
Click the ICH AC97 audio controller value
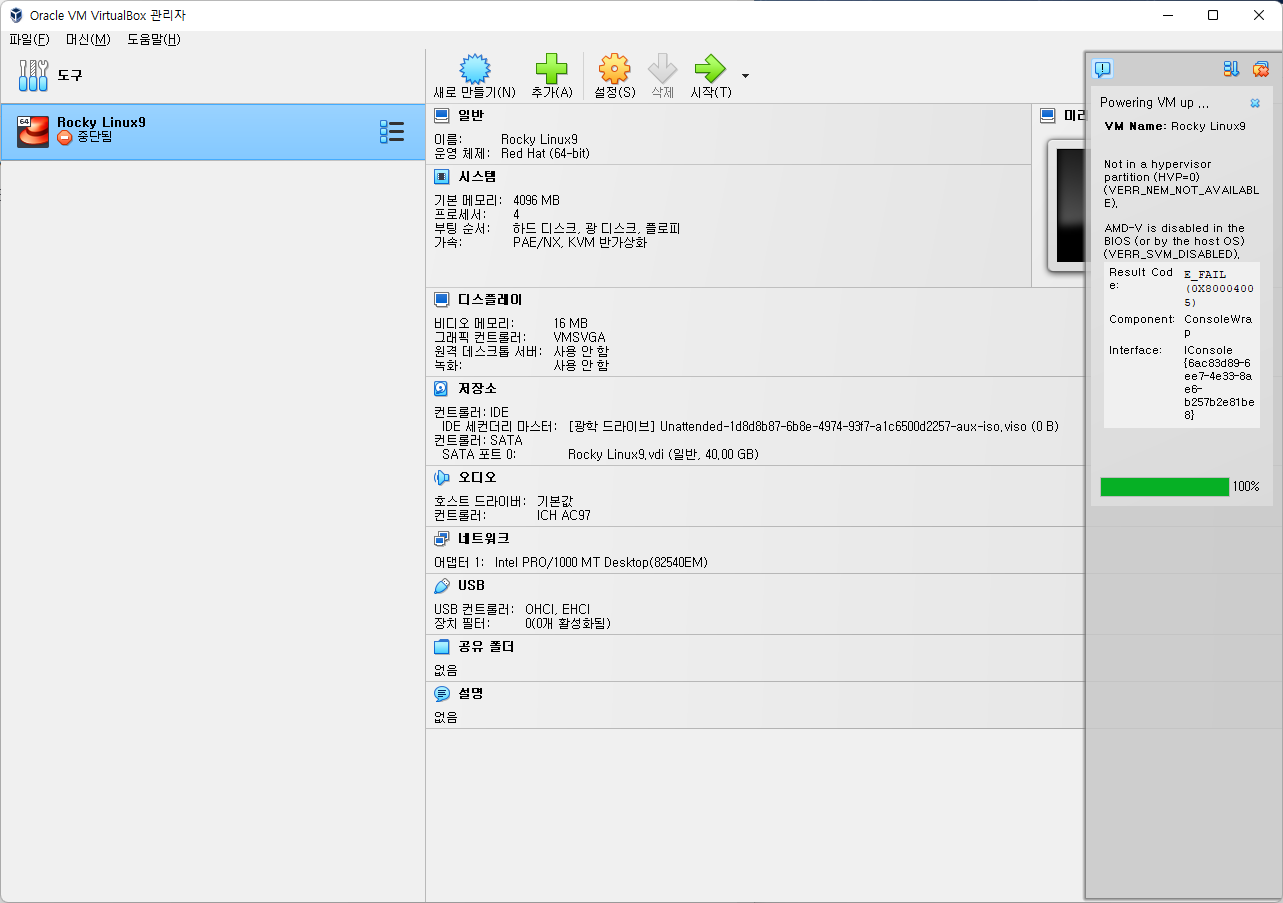563,515
